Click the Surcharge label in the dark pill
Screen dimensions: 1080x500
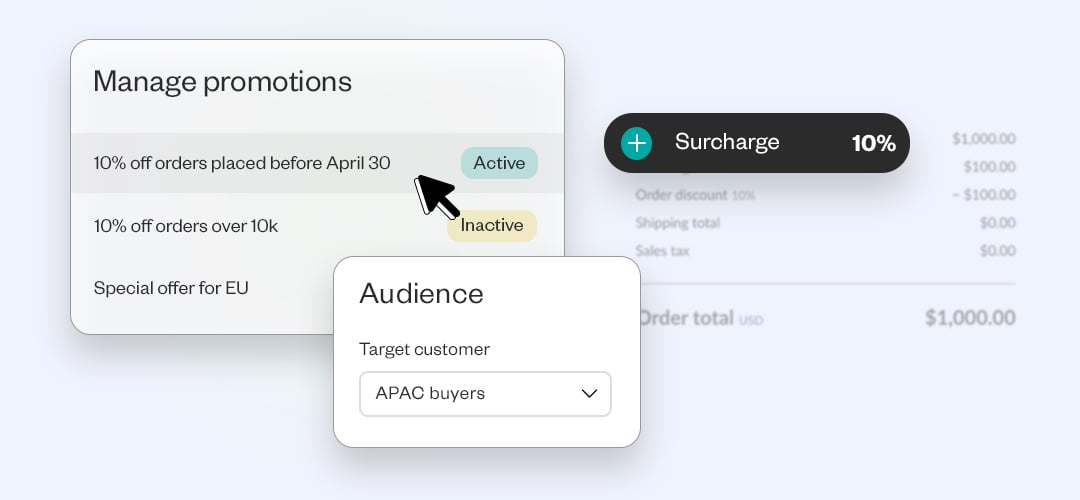tap(727, 142)
